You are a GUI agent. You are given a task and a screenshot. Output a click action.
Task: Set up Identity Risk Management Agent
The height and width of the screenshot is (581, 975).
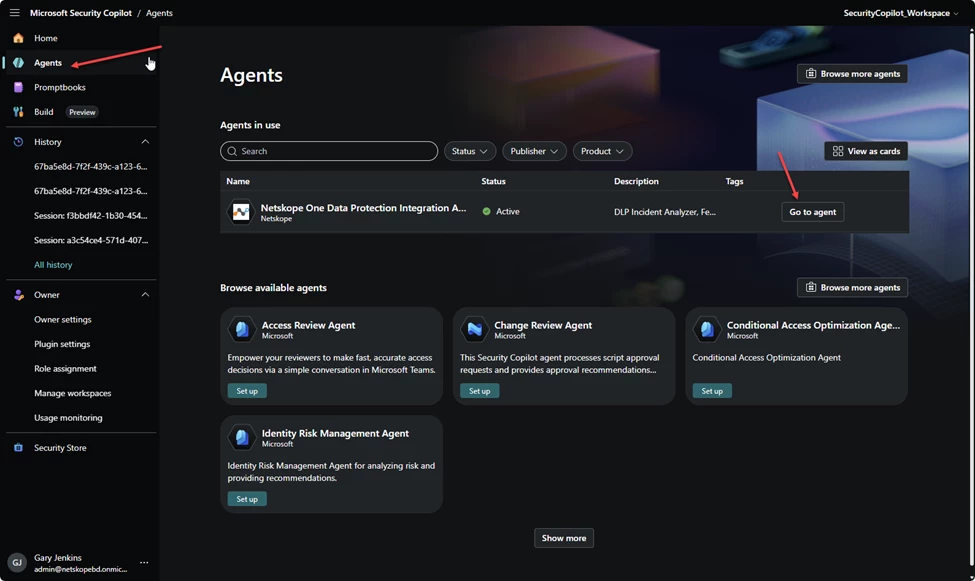pos(247,500)
